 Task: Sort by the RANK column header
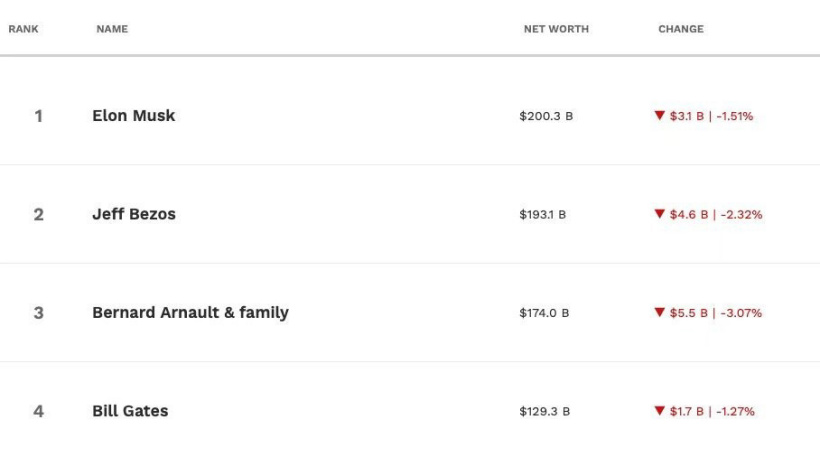click(x=24, y=29)
